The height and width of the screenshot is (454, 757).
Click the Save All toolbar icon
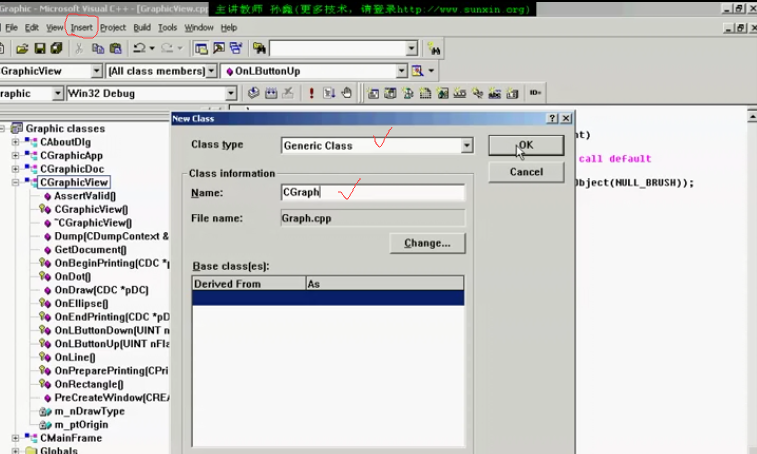[56, 48]
